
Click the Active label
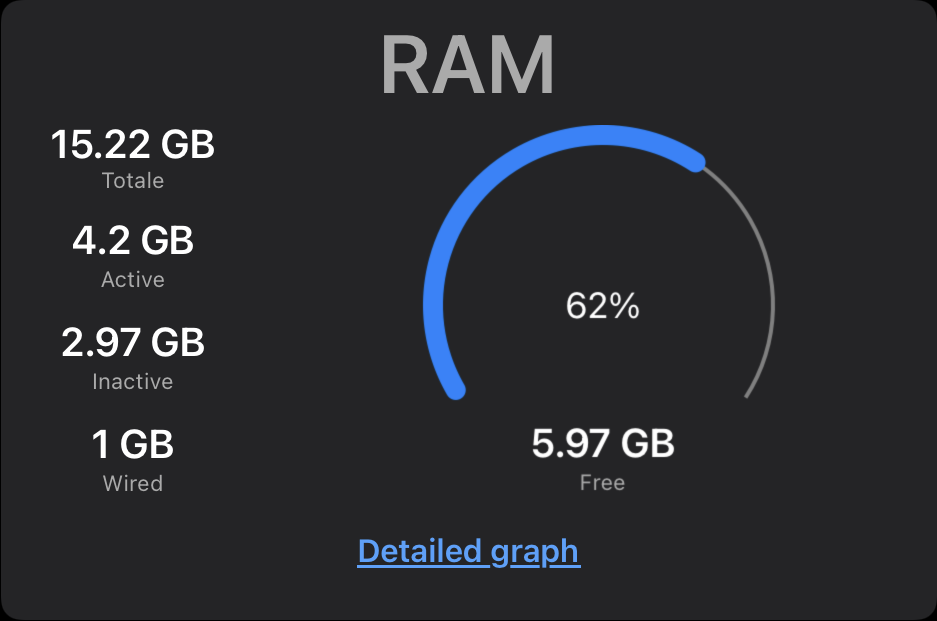pyautogui.click(x=133, y=280)
